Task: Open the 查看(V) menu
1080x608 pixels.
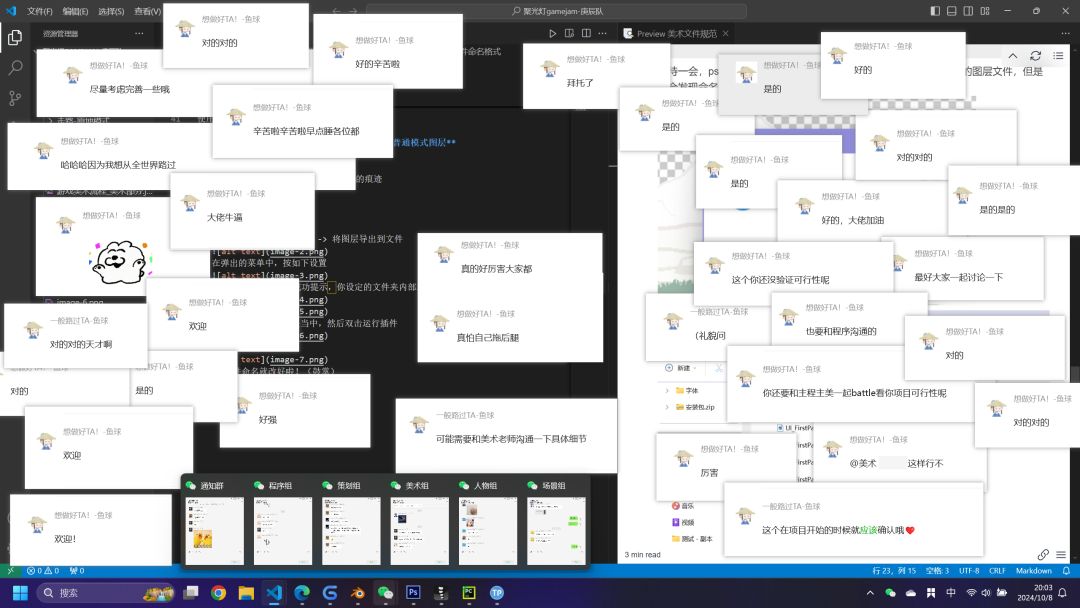Action: [x=147, y=11]
